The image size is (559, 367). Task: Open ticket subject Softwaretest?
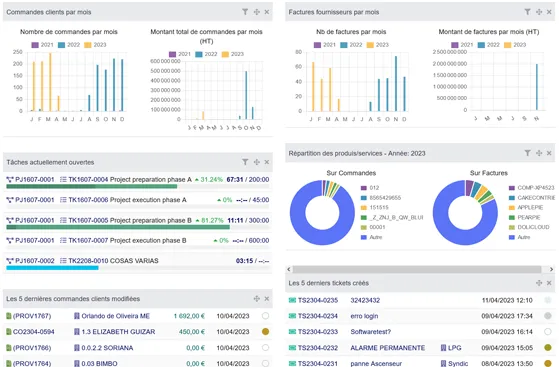(x=370, y=332)
